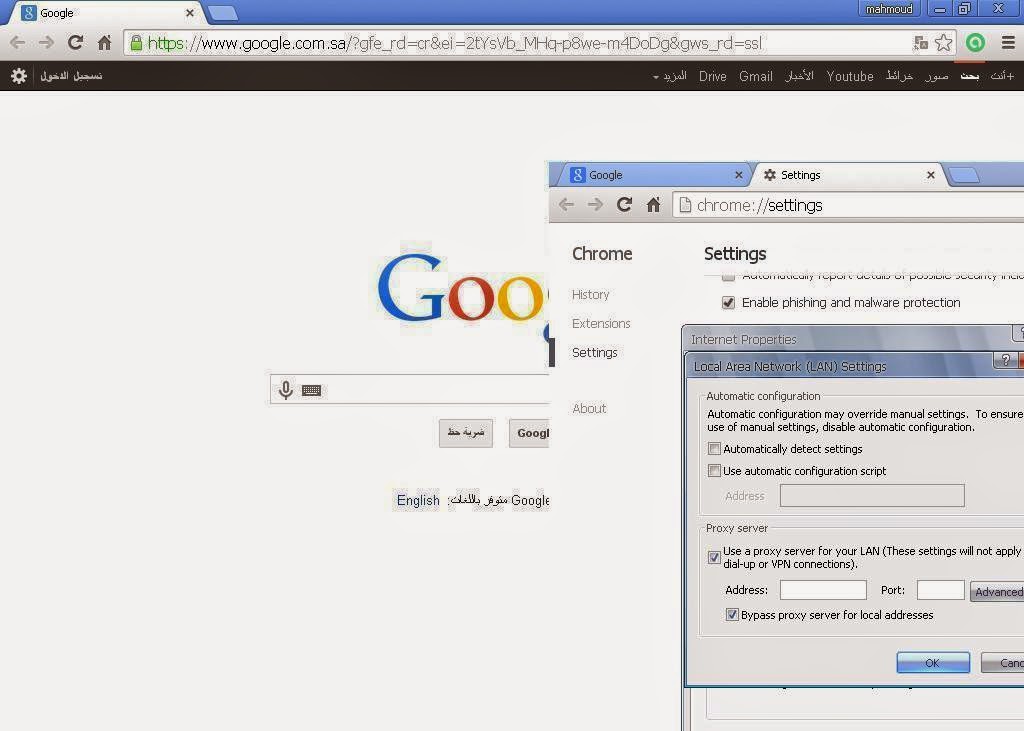
Task: Click أنت+ link on Google bar
Action: [x=1002, y=76]
